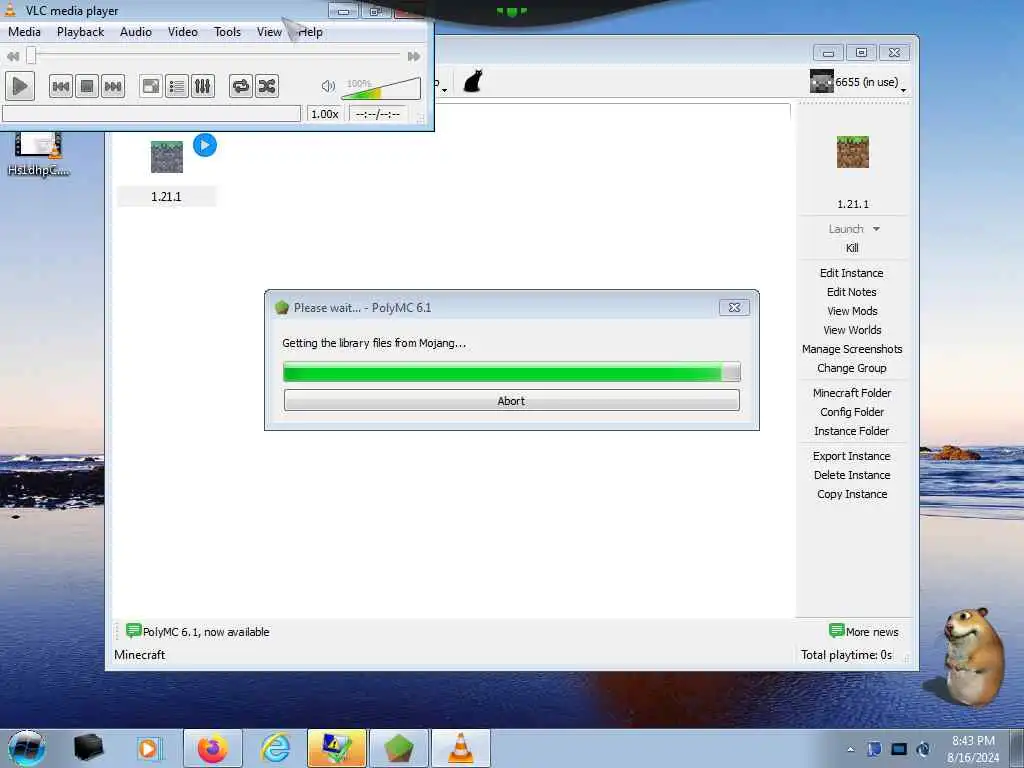
Task: Open Internet Explorer from the taskbar
Action: (x=275, y=748)
